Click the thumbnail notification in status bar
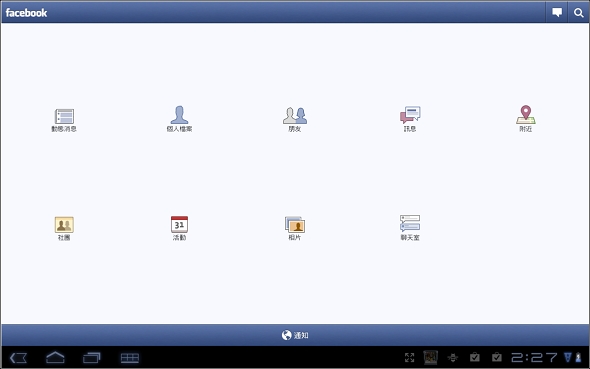 431,357
